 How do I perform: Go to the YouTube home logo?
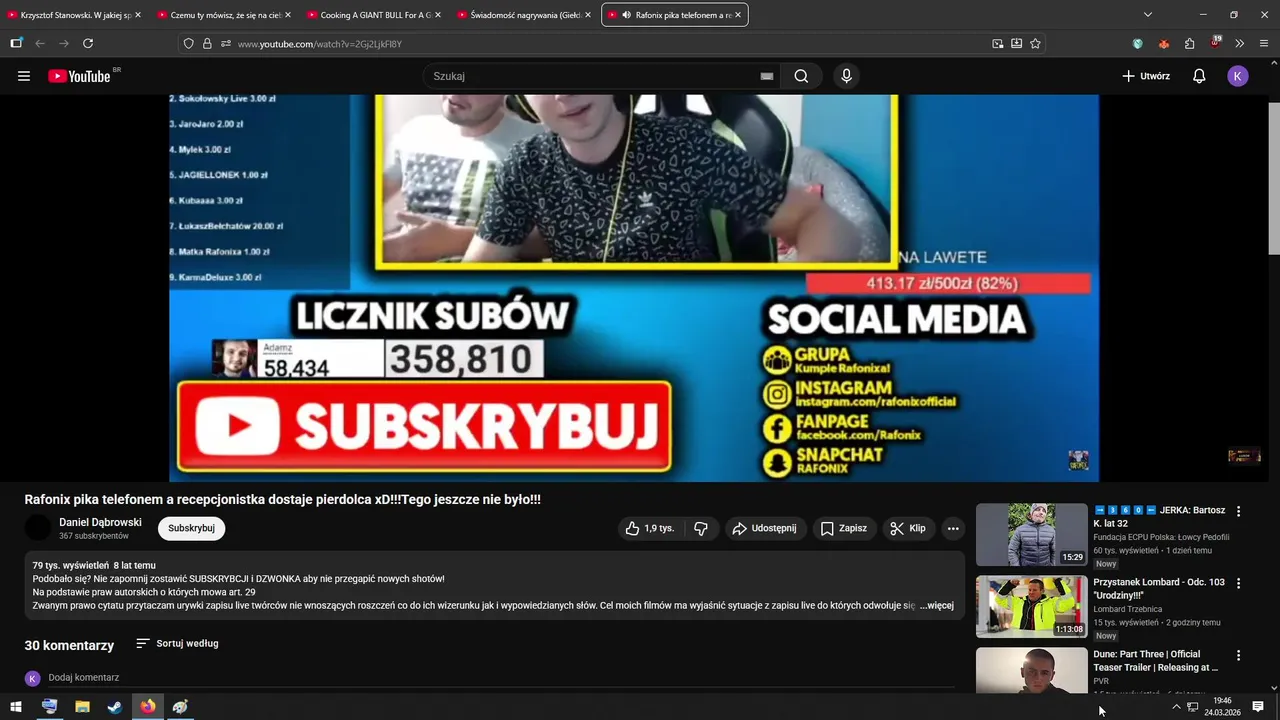(x=79, y=76)
